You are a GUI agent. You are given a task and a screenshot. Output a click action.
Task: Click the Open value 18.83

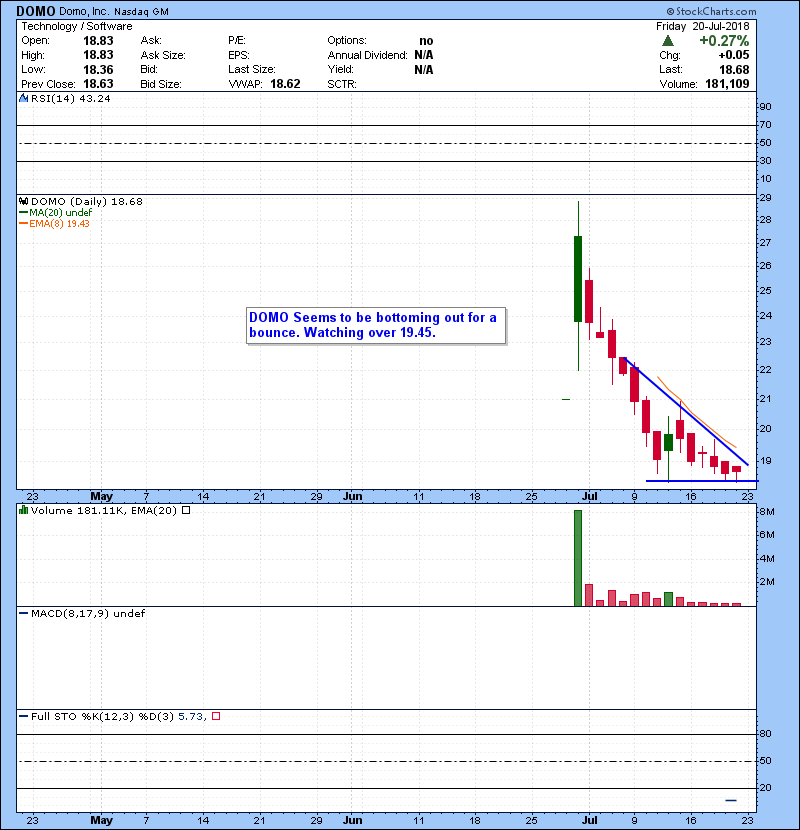tap(98, 41)
